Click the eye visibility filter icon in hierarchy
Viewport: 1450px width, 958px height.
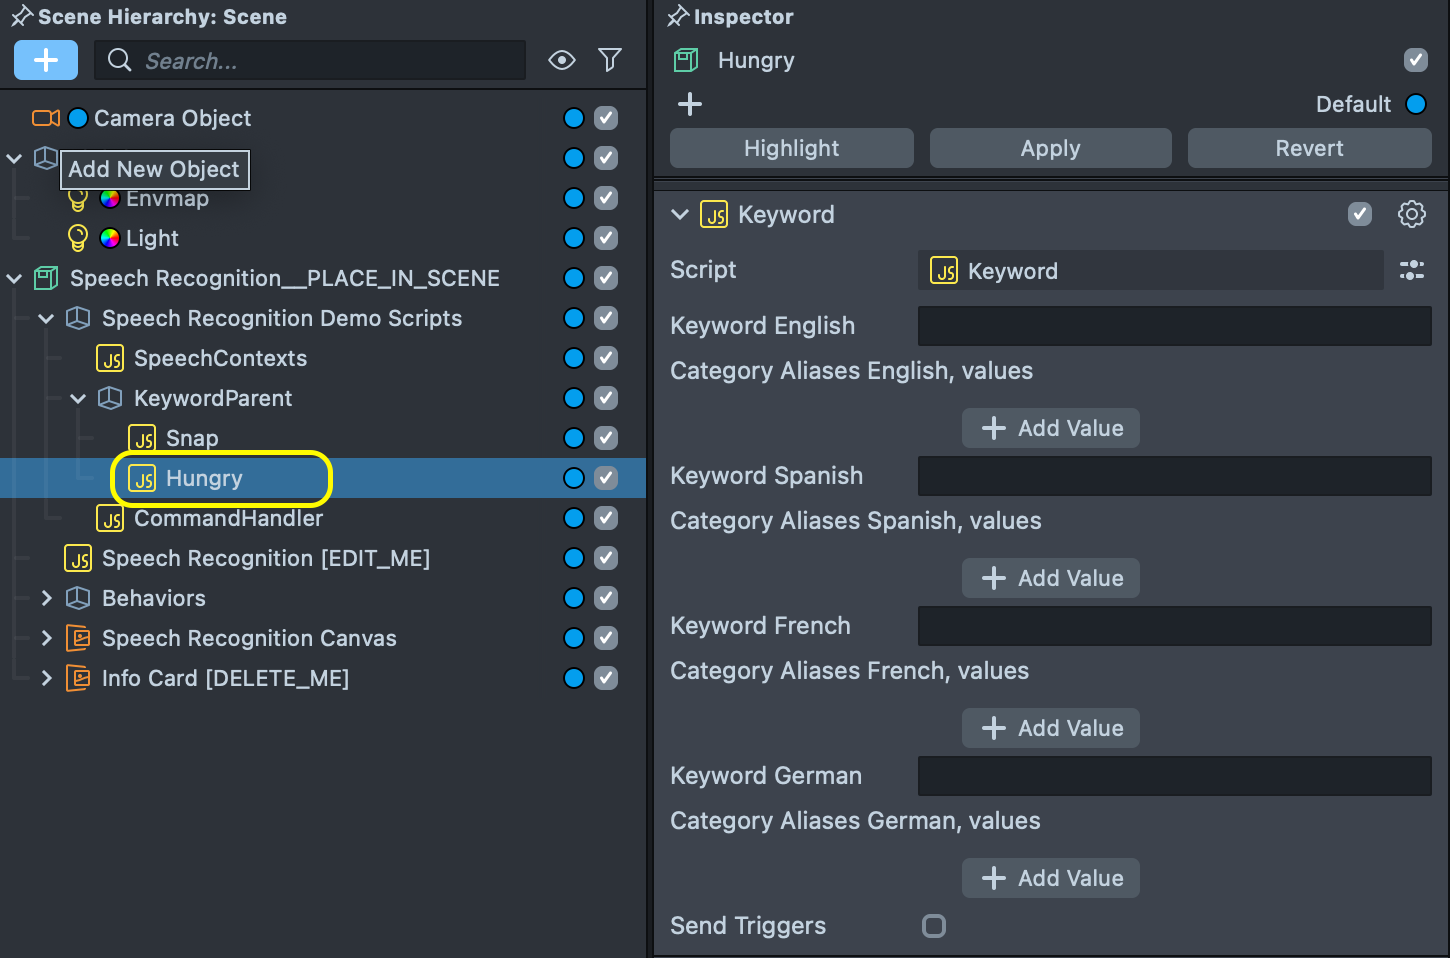[x=562, y=60]
